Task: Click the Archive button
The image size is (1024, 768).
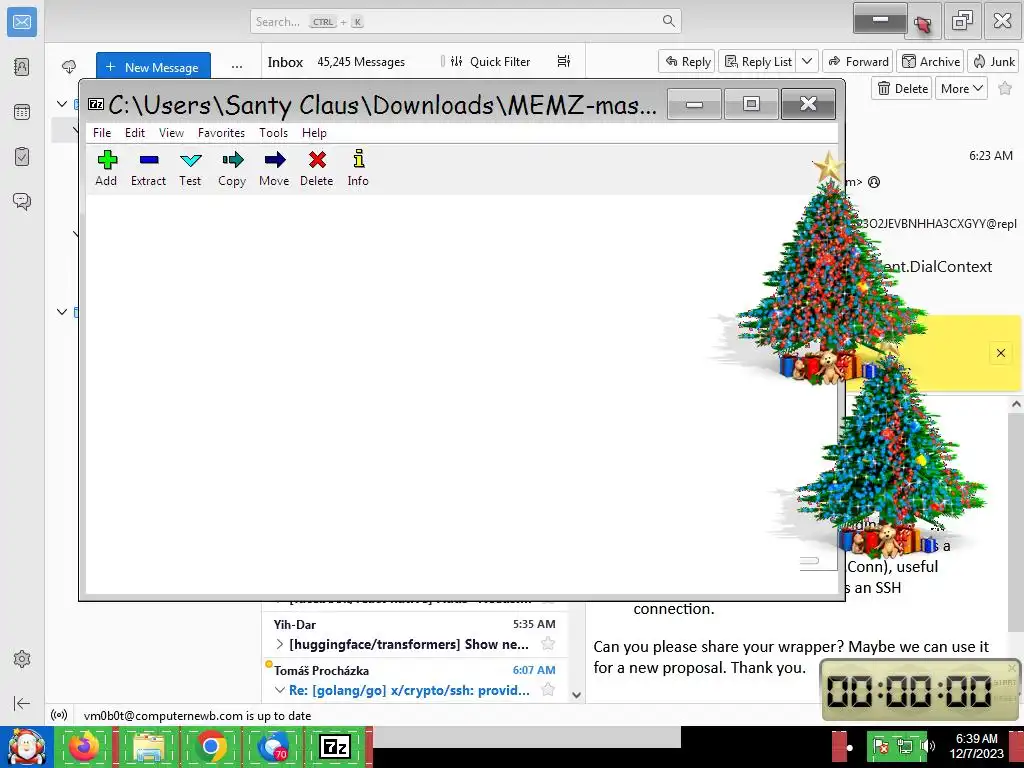Action: [931, 61]
